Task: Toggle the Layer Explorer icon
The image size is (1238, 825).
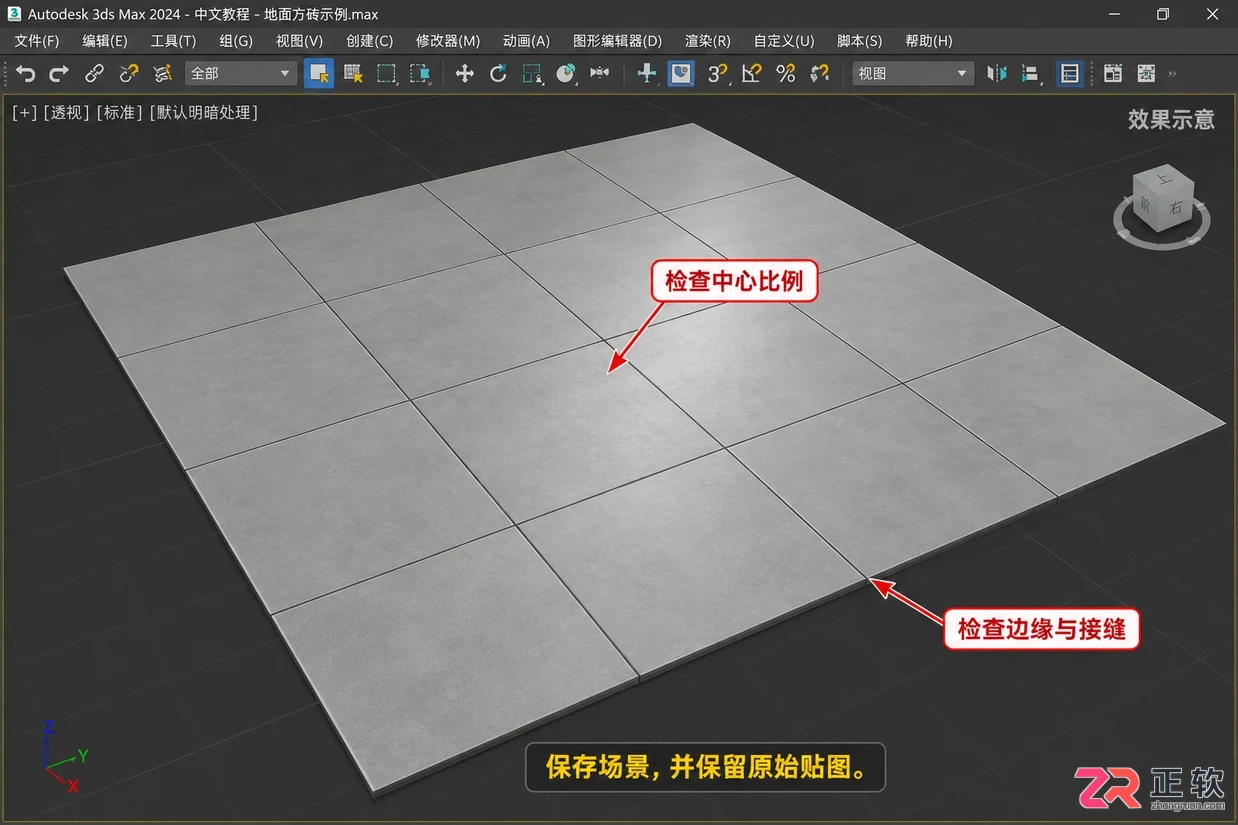Action: tap(1112, 73)
